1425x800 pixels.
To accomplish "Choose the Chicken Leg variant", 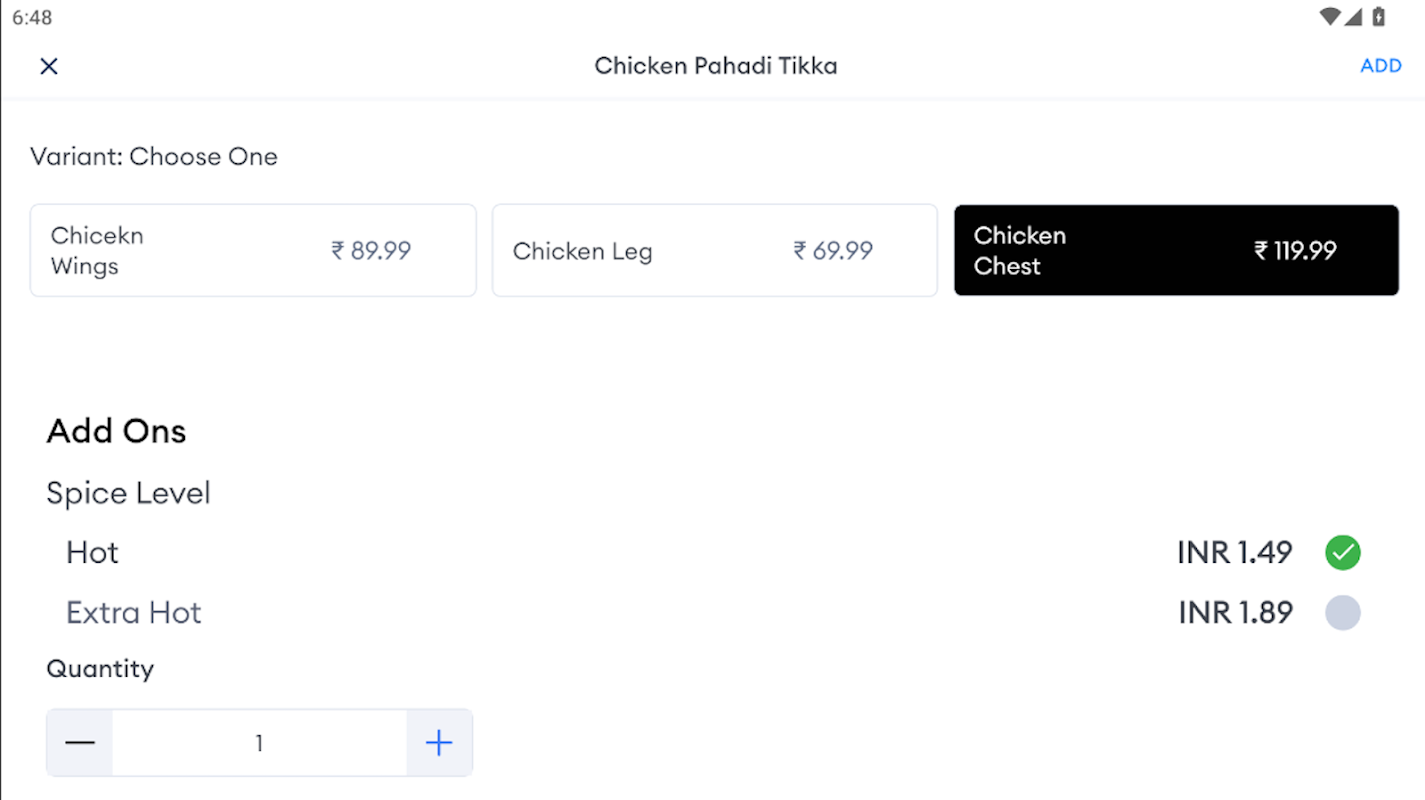I will 714,251.
